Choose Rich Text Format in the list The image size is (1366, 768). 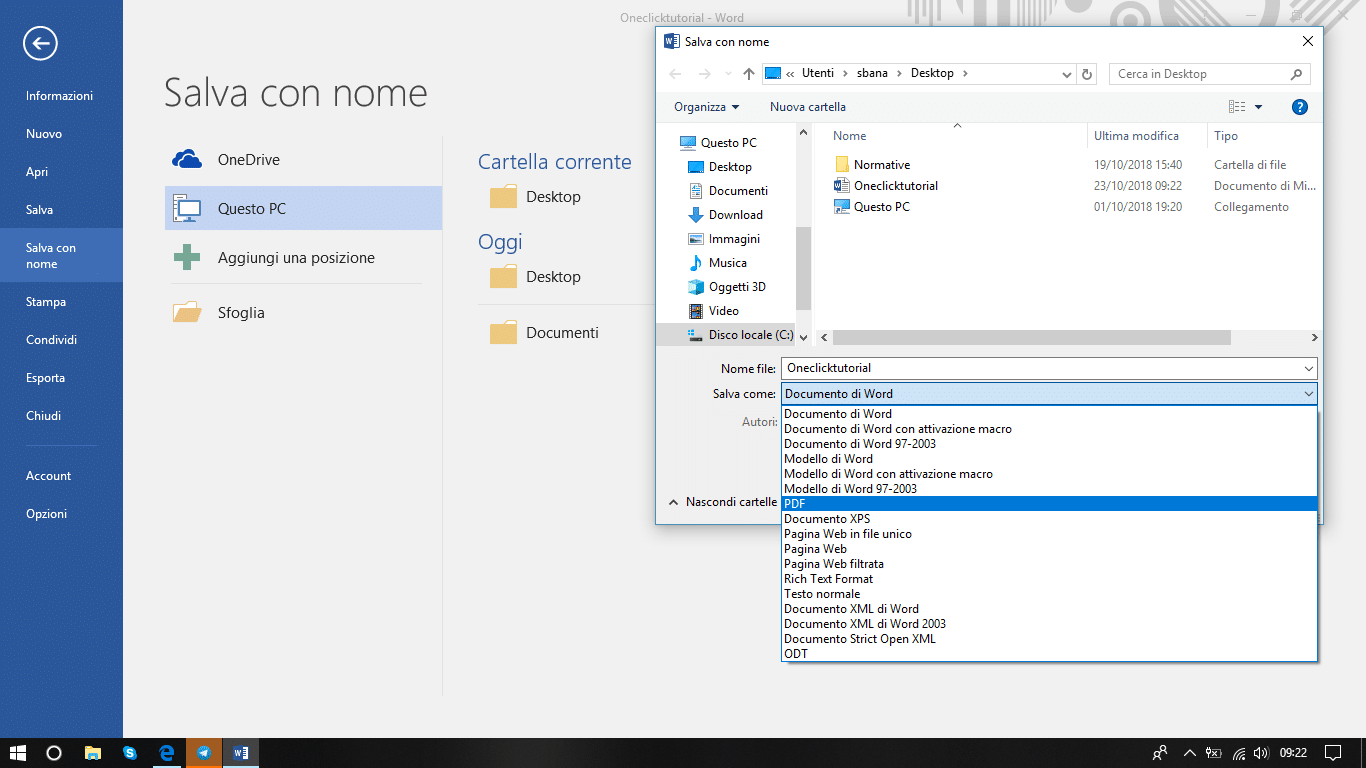click(1049, 579)
